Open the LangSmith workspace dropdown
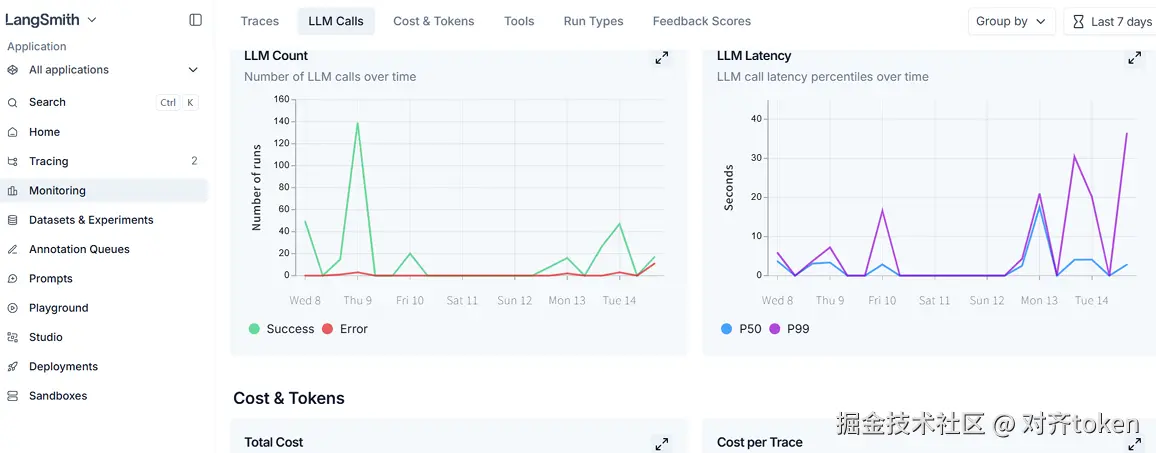This screenshot has height=453, width=1156. coord(51,20)
